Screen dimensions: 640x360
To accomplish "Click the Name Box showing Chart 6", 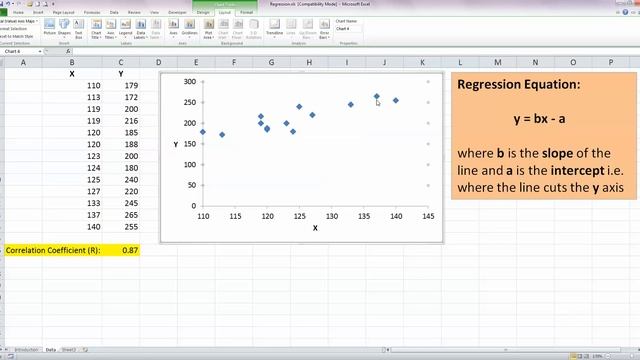I will click(x=19, y=51).
